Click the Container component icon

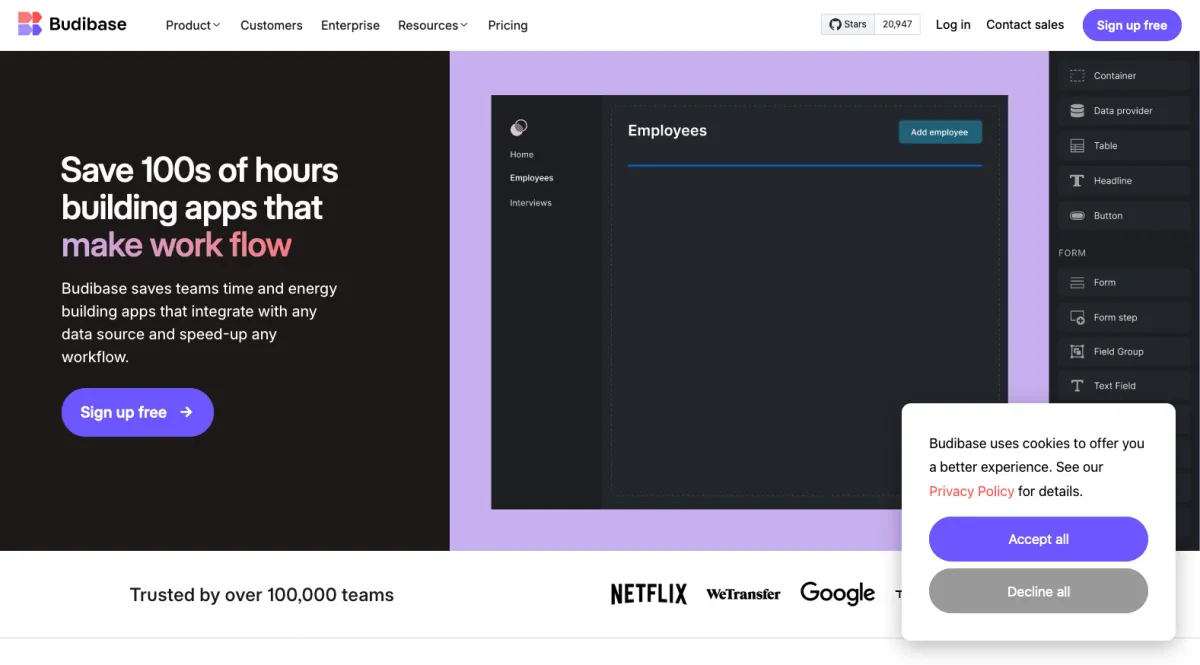(1077, 76)
